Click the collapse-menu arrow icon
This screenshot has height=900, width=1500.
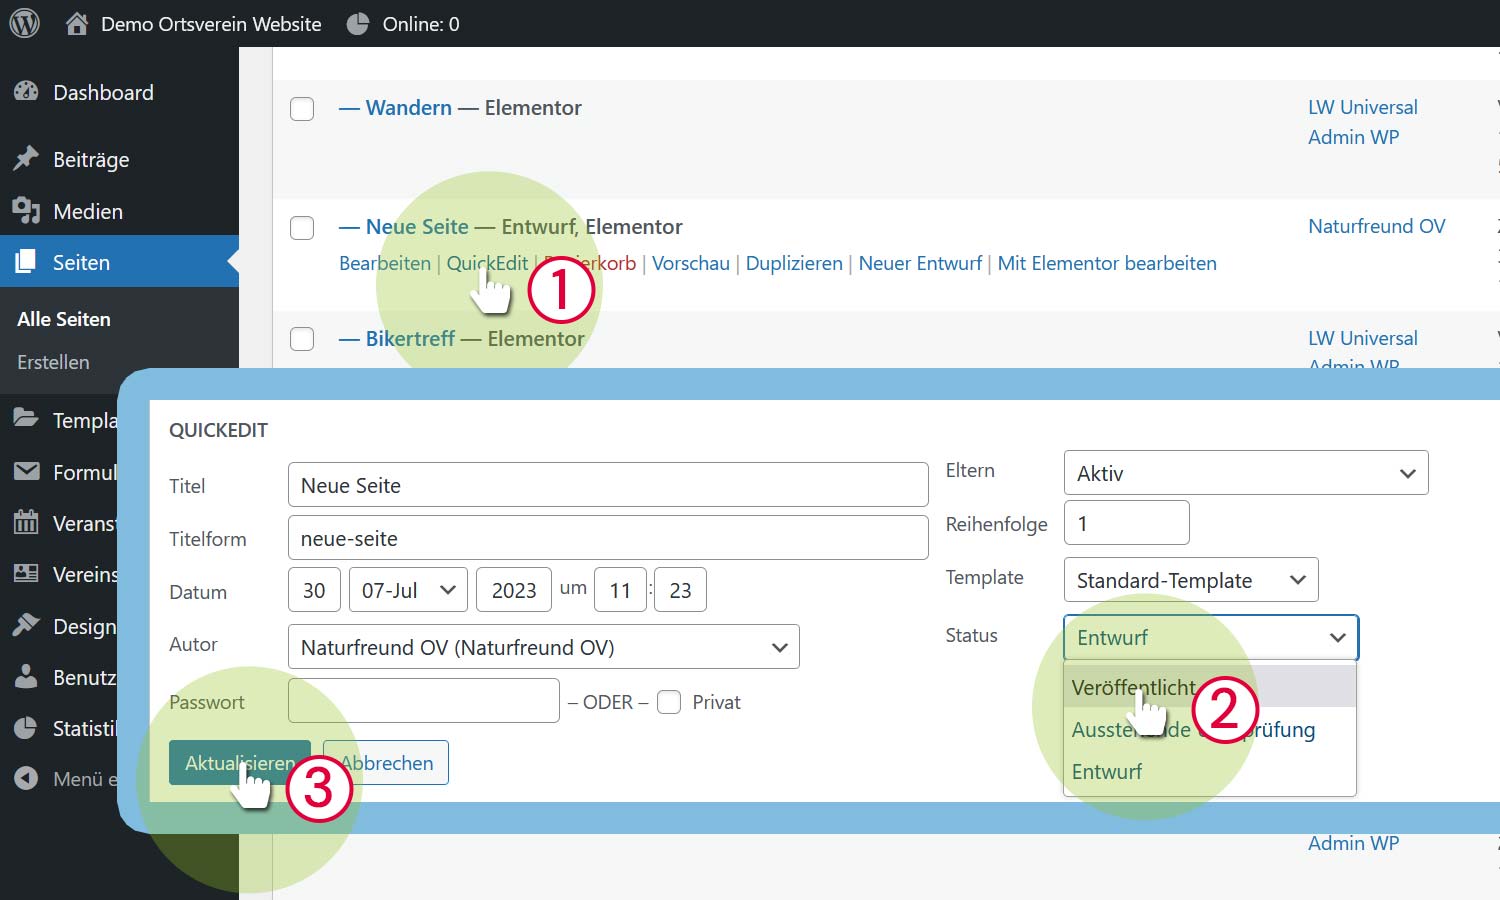pyautogui.click(x=26, y=778)
